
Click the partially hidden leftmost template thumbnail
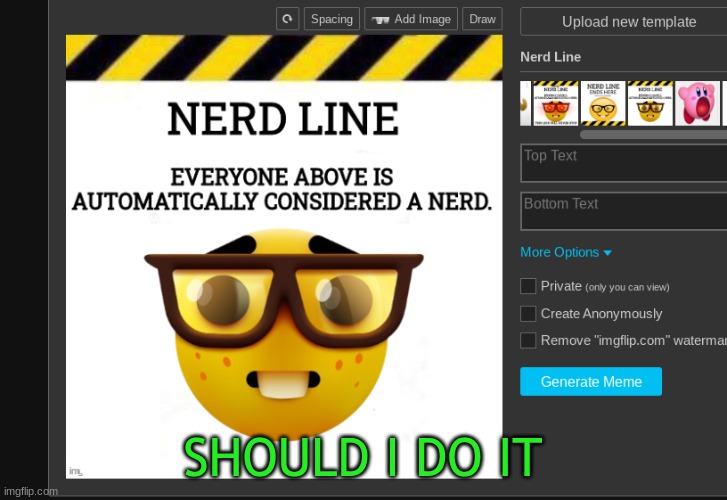click(x=525, y=103)
